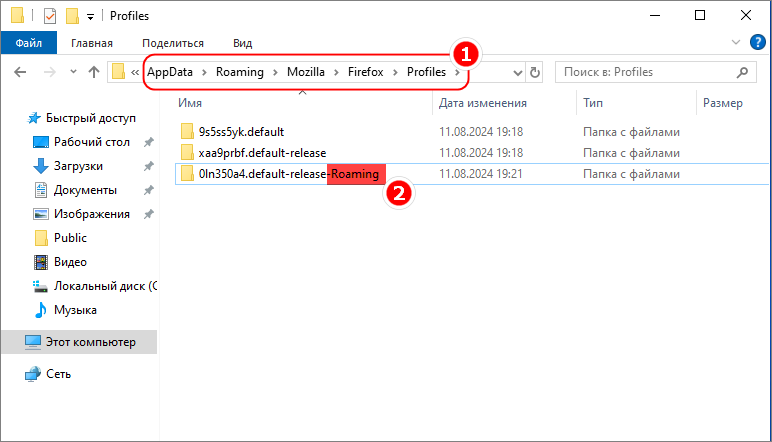Click the search magnifier icon
The height and width of the screenshot is (442, 772).
click(x=742, y=72)
